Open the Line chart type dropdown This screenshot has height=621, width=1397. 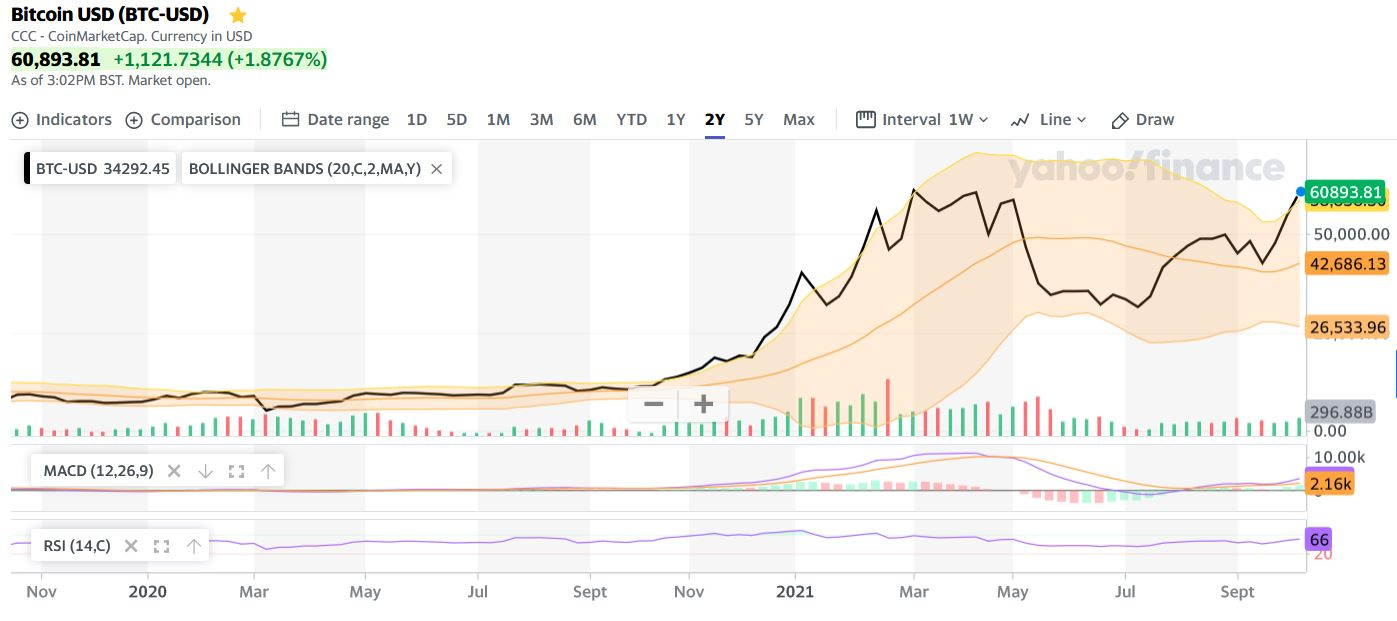pos(1048,119)
